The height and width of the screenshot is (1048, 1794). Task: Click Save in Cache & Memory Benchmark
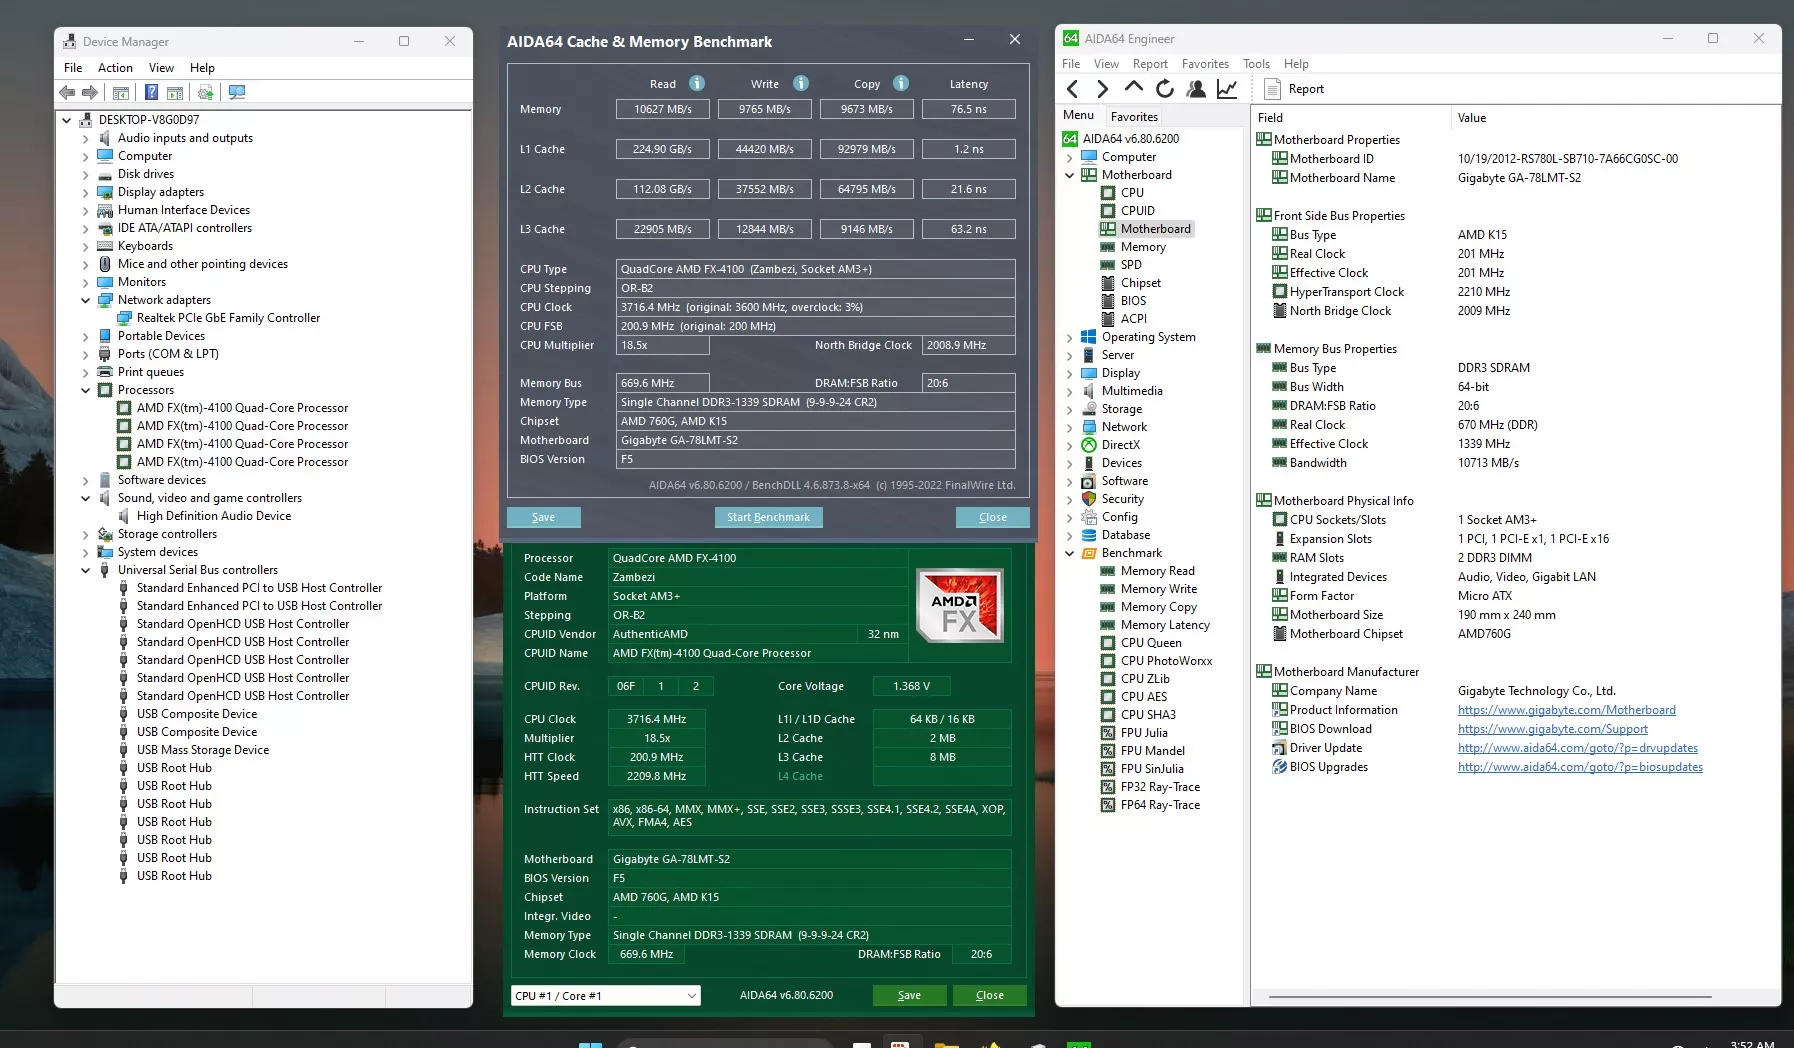(543, 517)
